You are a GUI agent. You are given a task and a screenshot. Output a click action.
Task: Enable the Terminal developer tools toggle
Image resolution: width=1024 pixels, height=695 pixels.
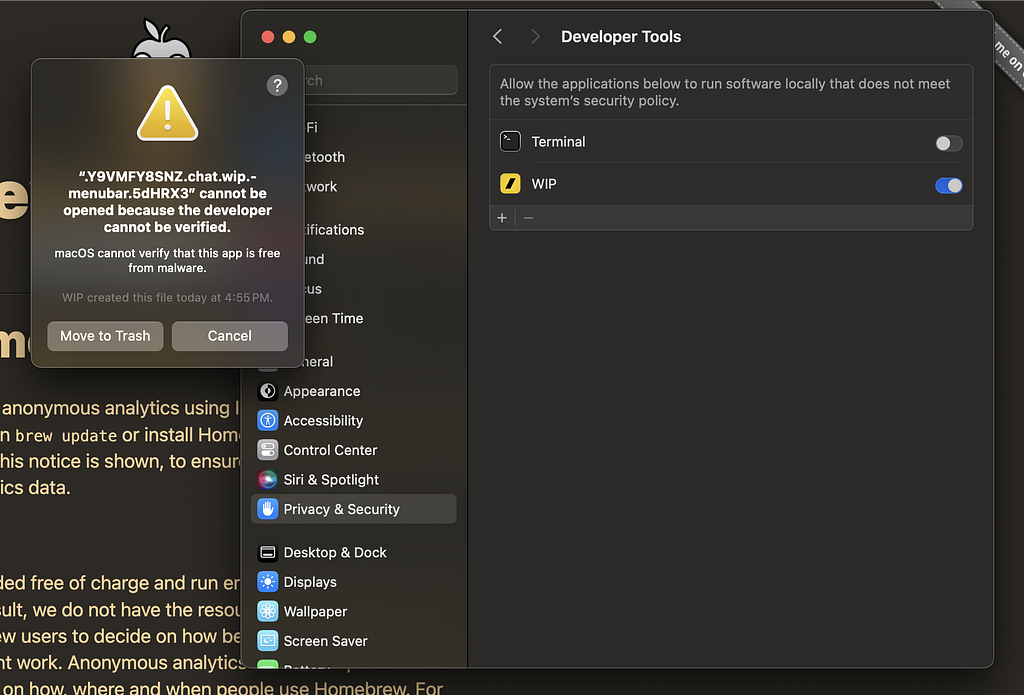pyautogui.click(x=948, y=143)
